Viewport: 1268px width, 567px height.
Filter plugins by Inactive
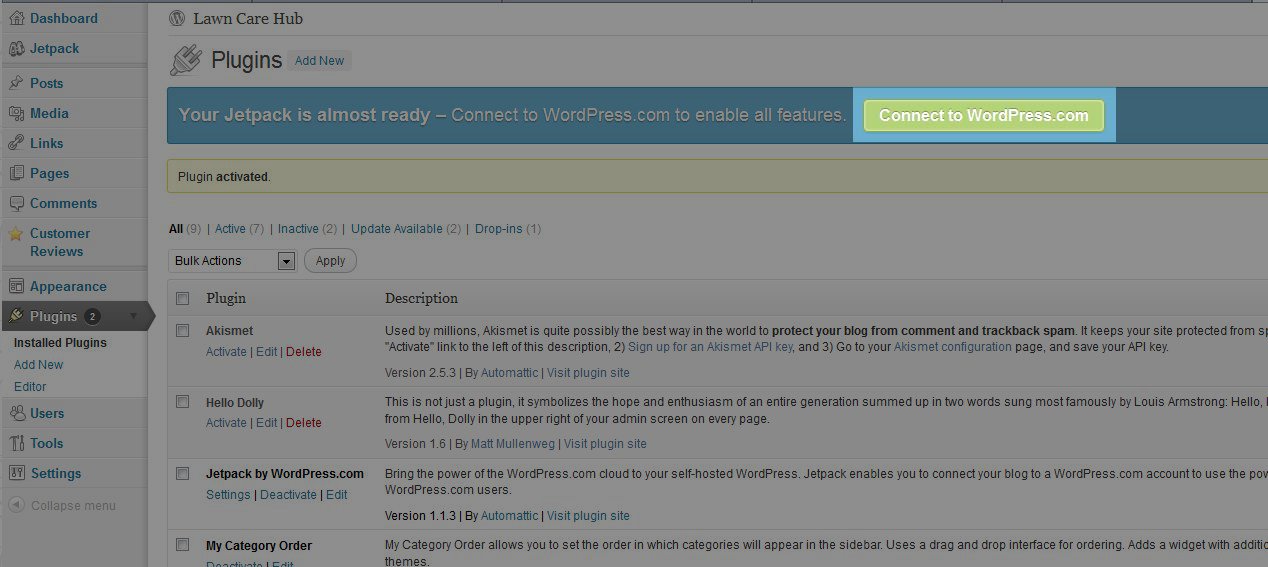[298, 229]
